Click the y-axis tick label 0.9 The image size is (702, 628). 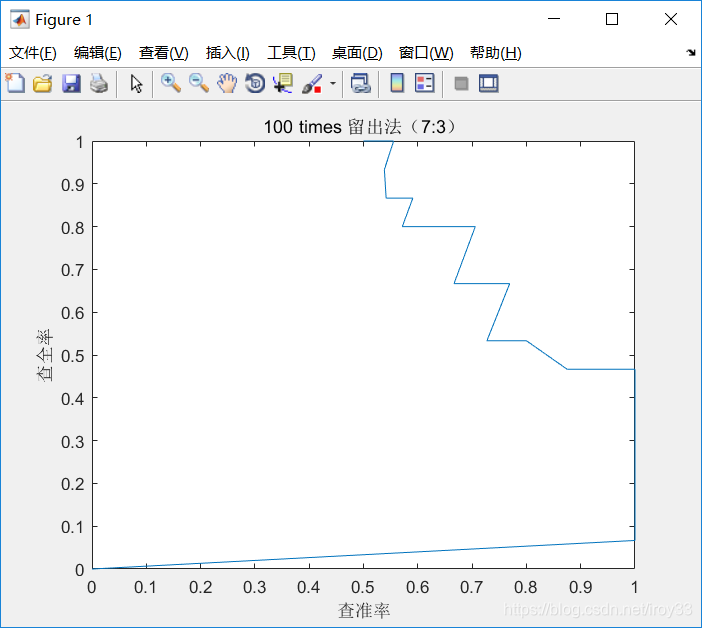coord(73,185)
